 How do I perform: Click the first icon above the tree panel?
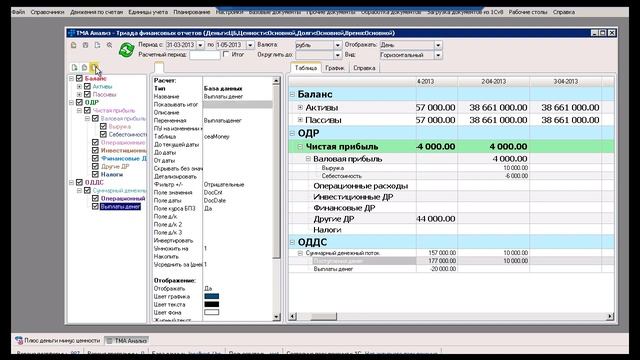74,67
